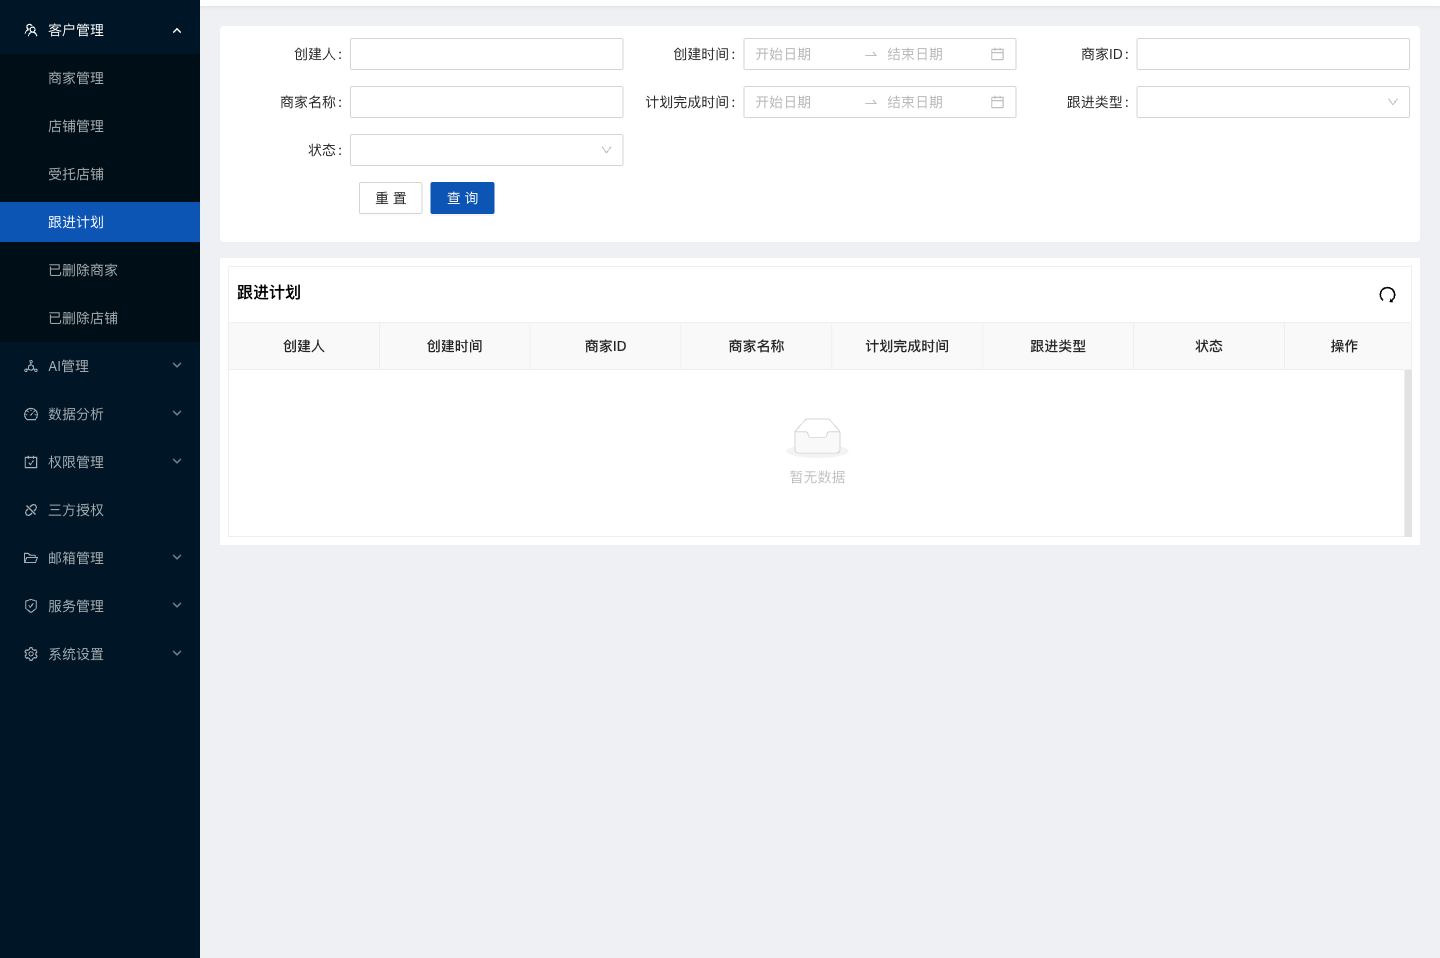The height and width of the screenshot is (958, 1440).
Task: Expand the 系统设置 submenu arrow
Action: coord(177,653)
